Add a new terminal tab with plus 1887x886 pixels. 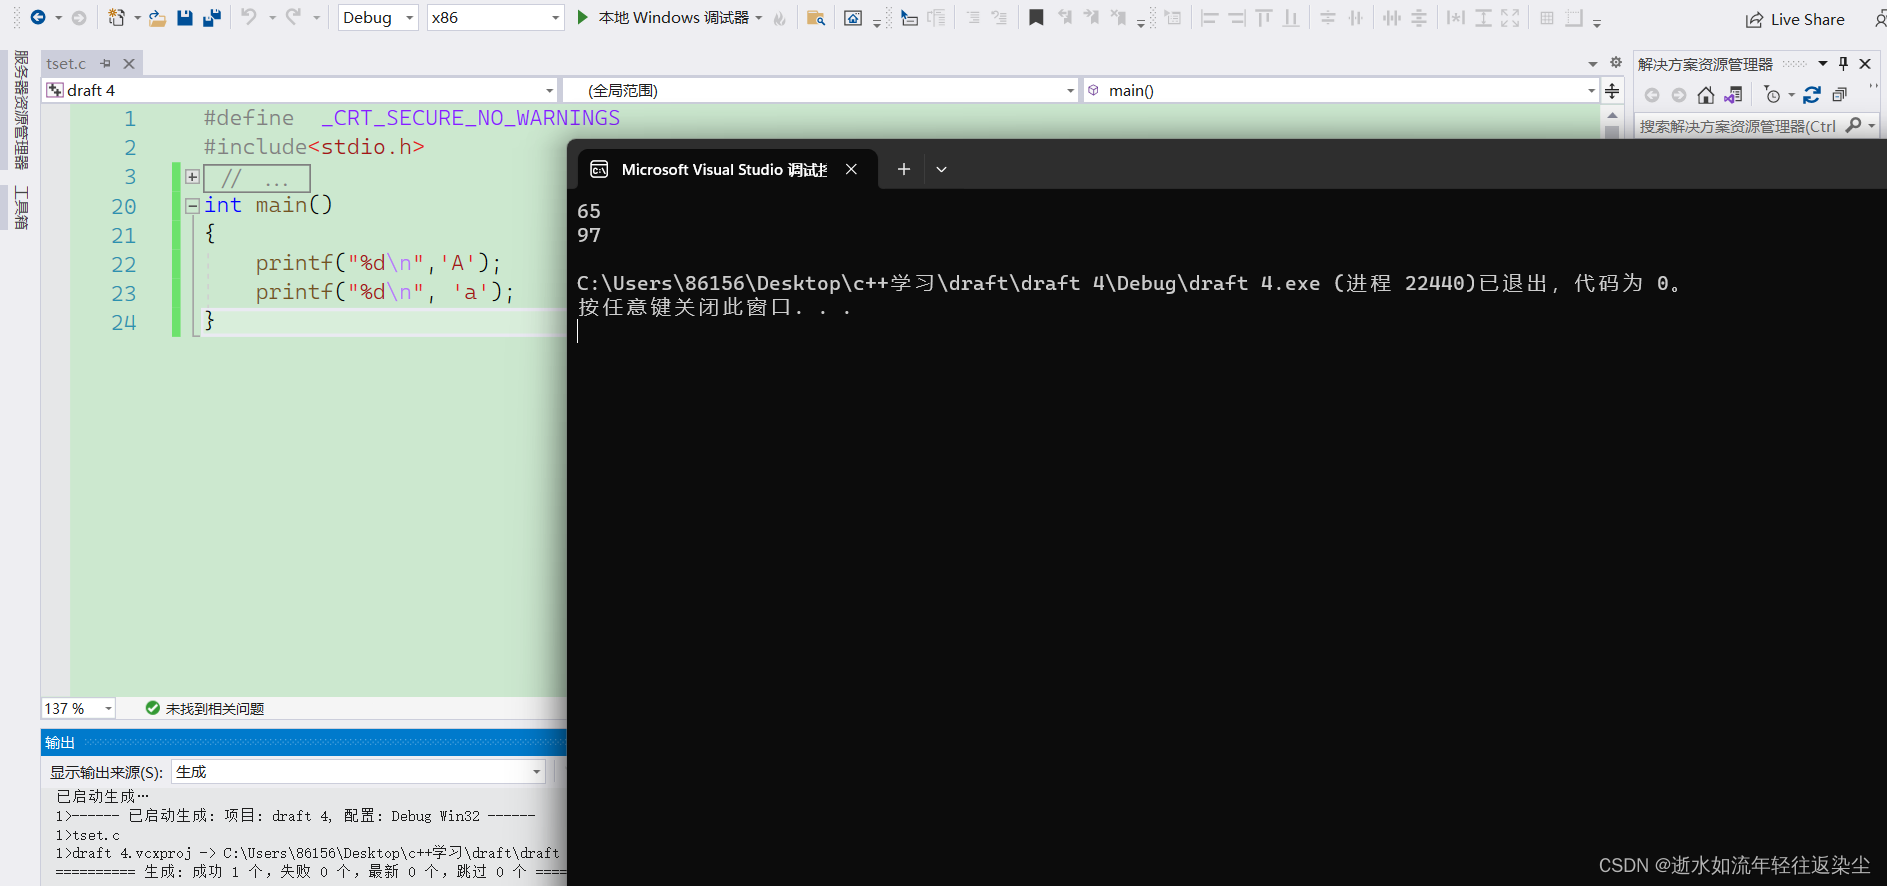(x=904, y=169)
